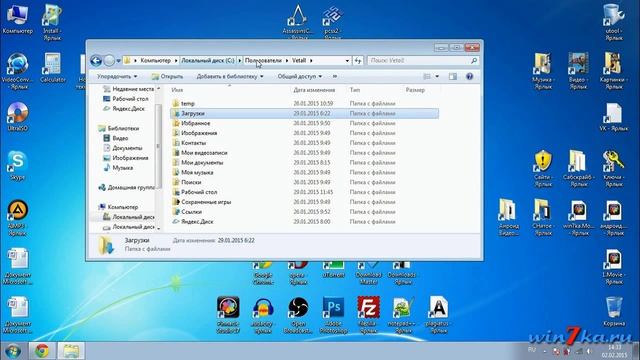Image resolution: width=640 pixels, height=360 pixels.
Task: Select Яндекс.Диск folder in file list
Action: (x=304, y=222)
